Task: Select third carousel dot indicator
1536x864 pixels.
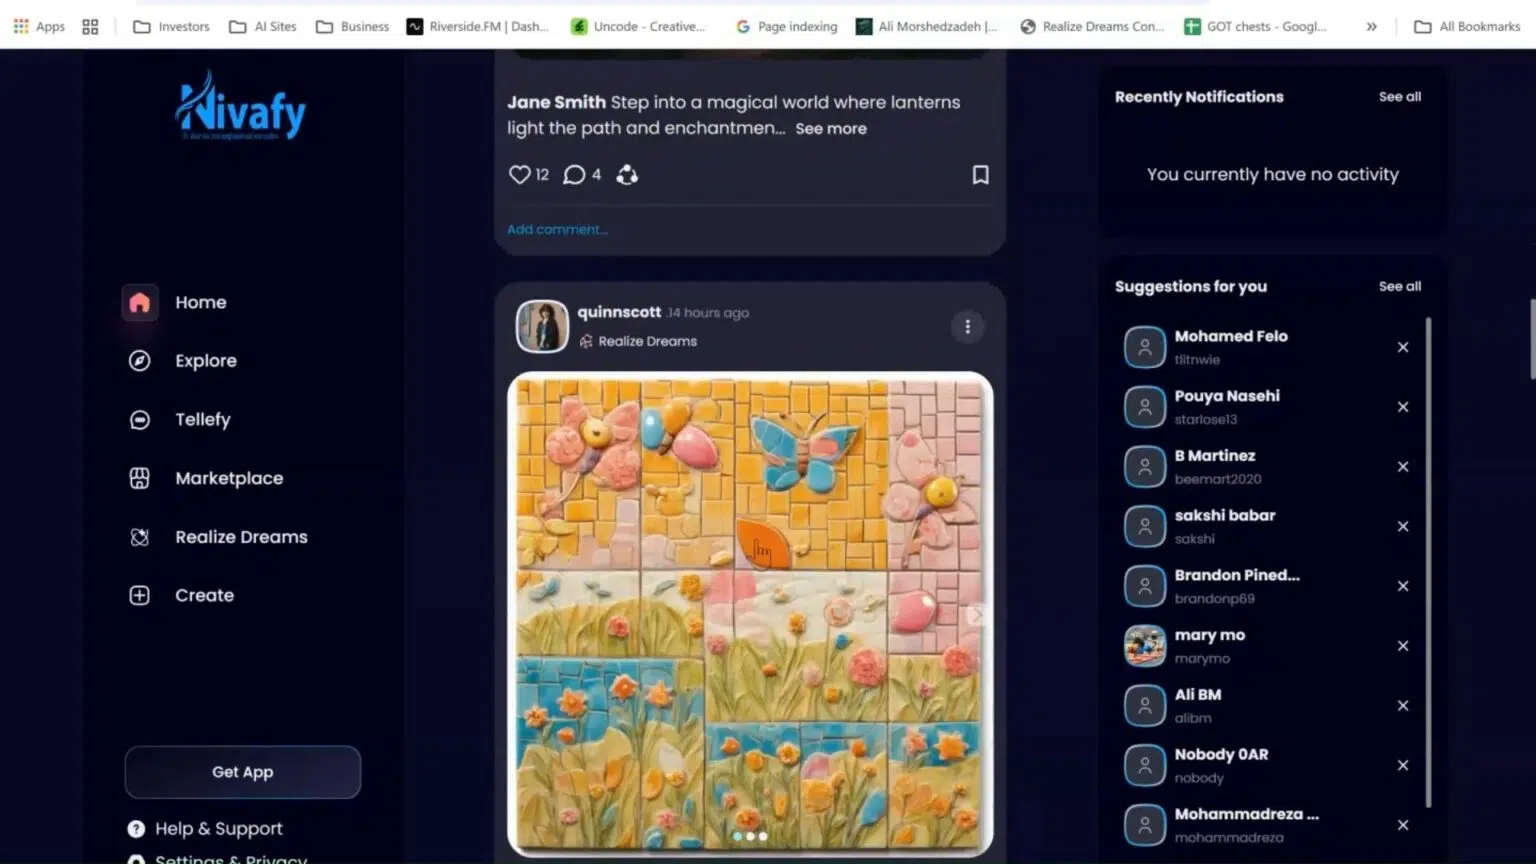Action: coord(763,836)
